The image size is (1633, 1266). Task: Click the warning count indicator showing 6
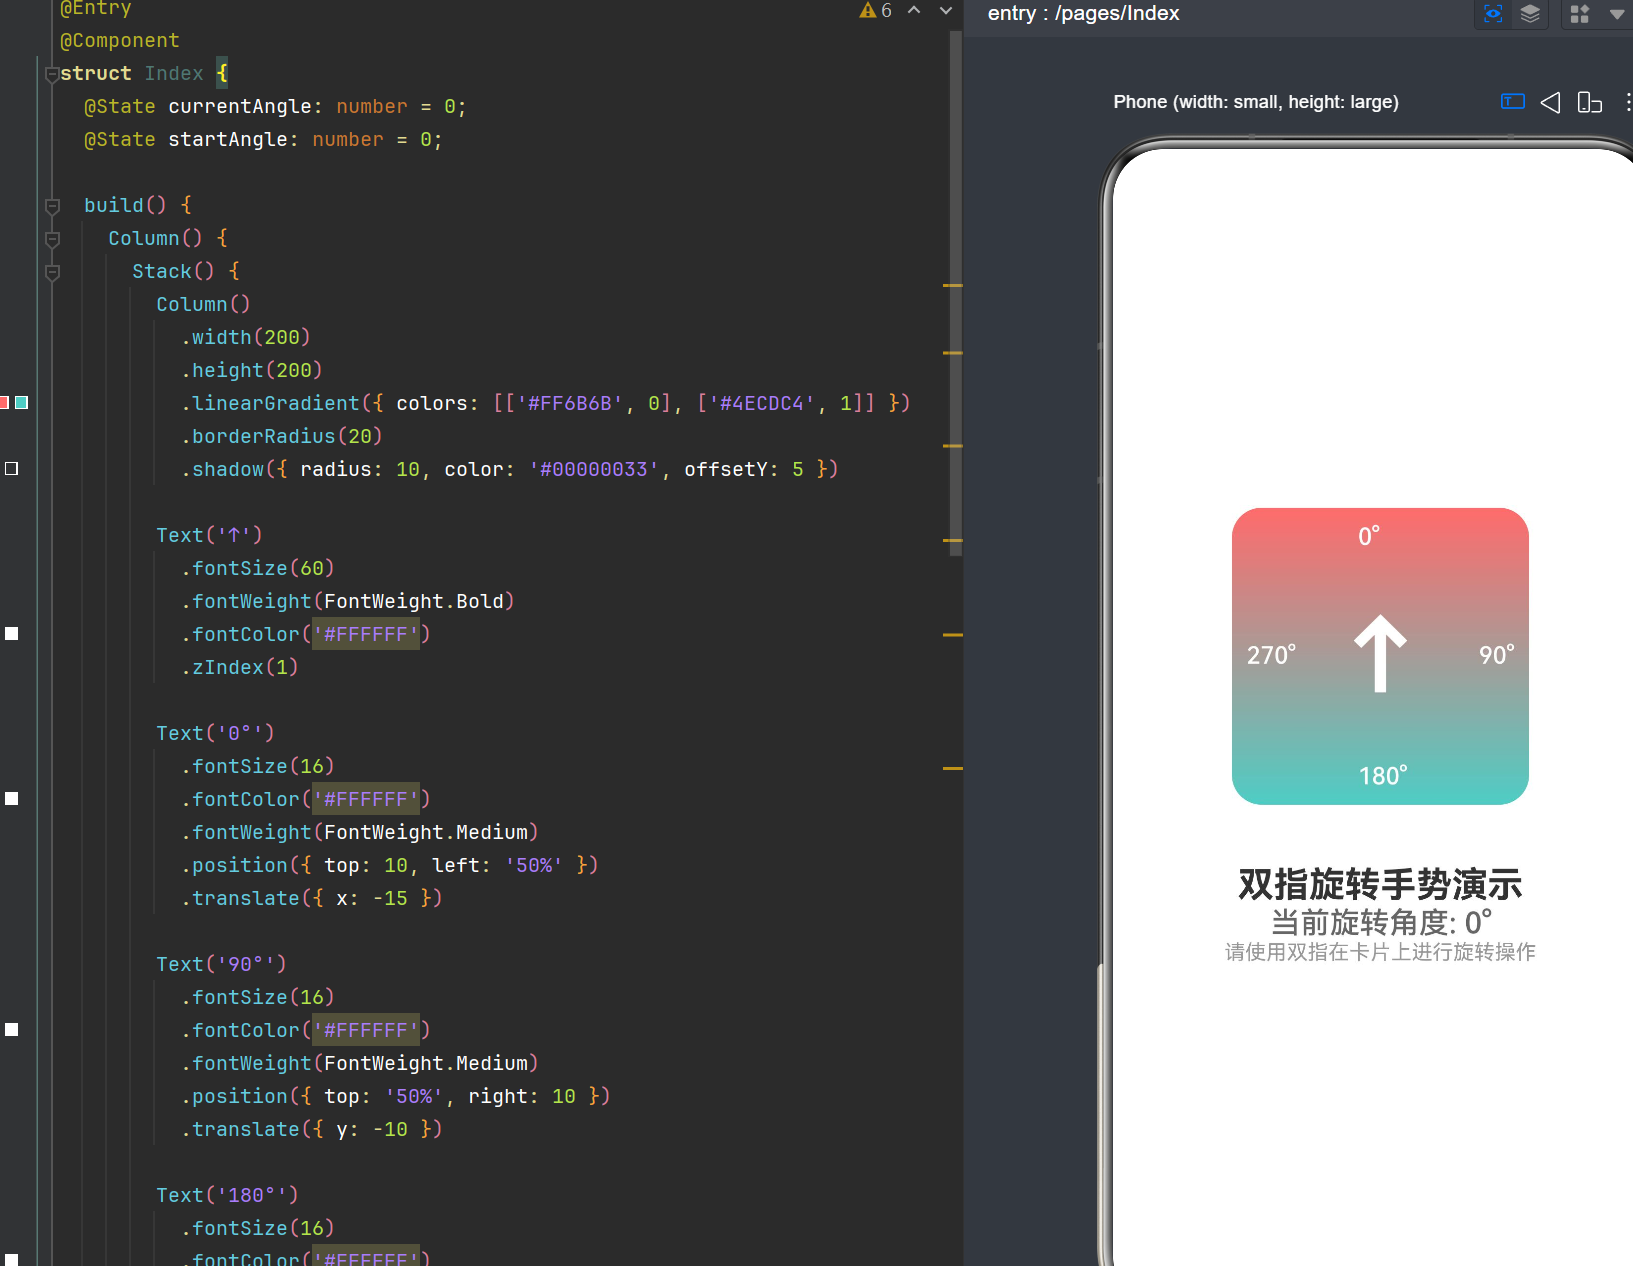point(876,10)
